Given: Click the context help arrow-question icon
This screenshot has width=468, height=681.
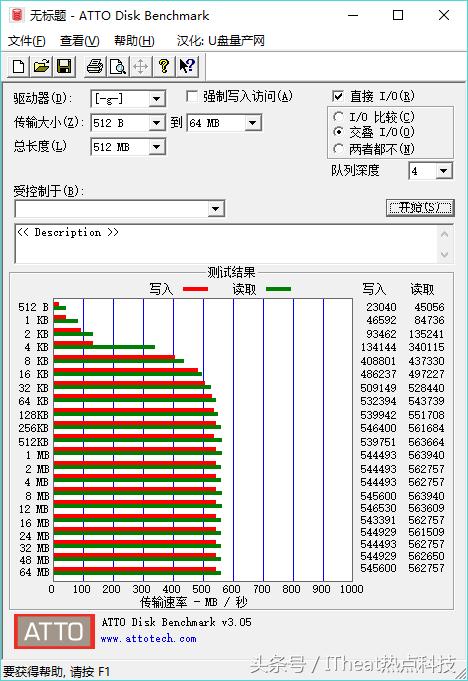Looking at the screenshot, I should point(188,66).
